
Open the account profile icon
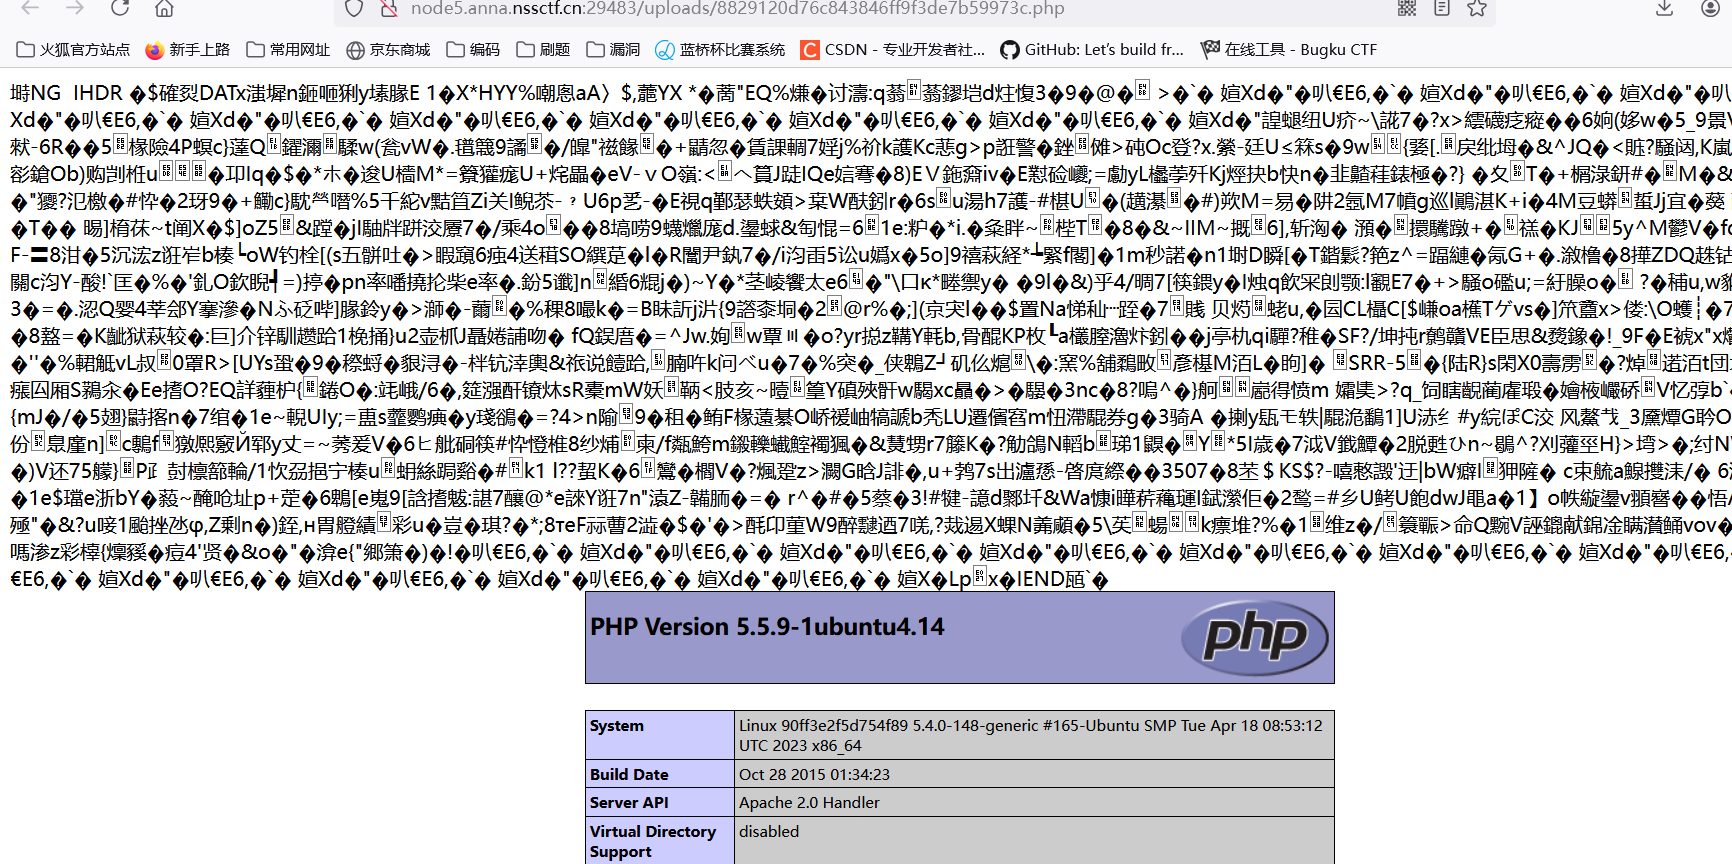[x=1710, y=8]
